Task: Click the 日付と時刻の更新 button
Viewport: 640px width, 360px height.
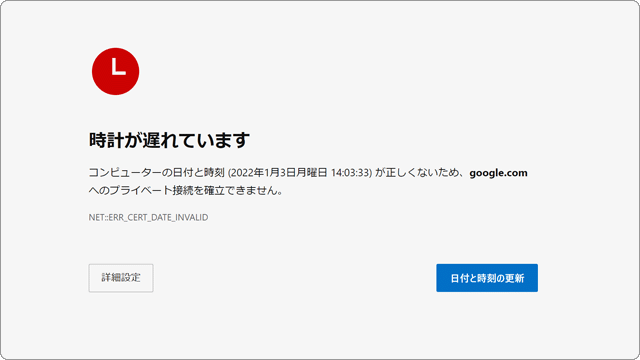Action: coord(487,278)
